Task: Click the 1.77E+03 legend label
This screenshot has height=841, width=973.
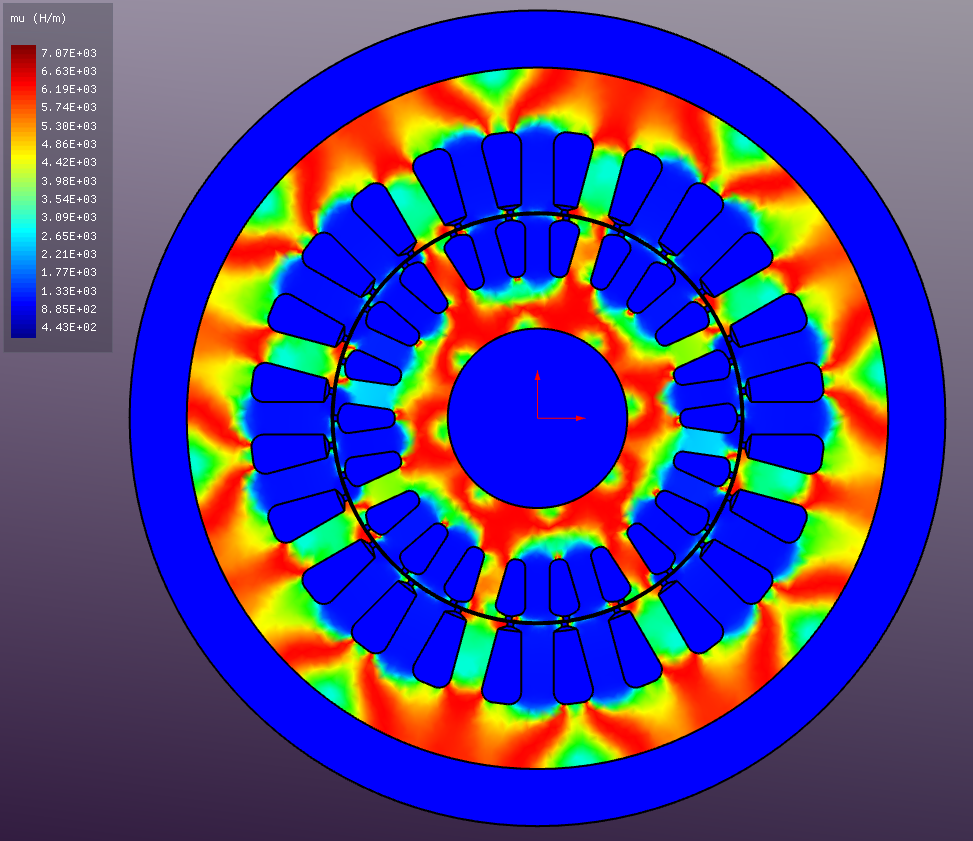Action: point(69,273)
